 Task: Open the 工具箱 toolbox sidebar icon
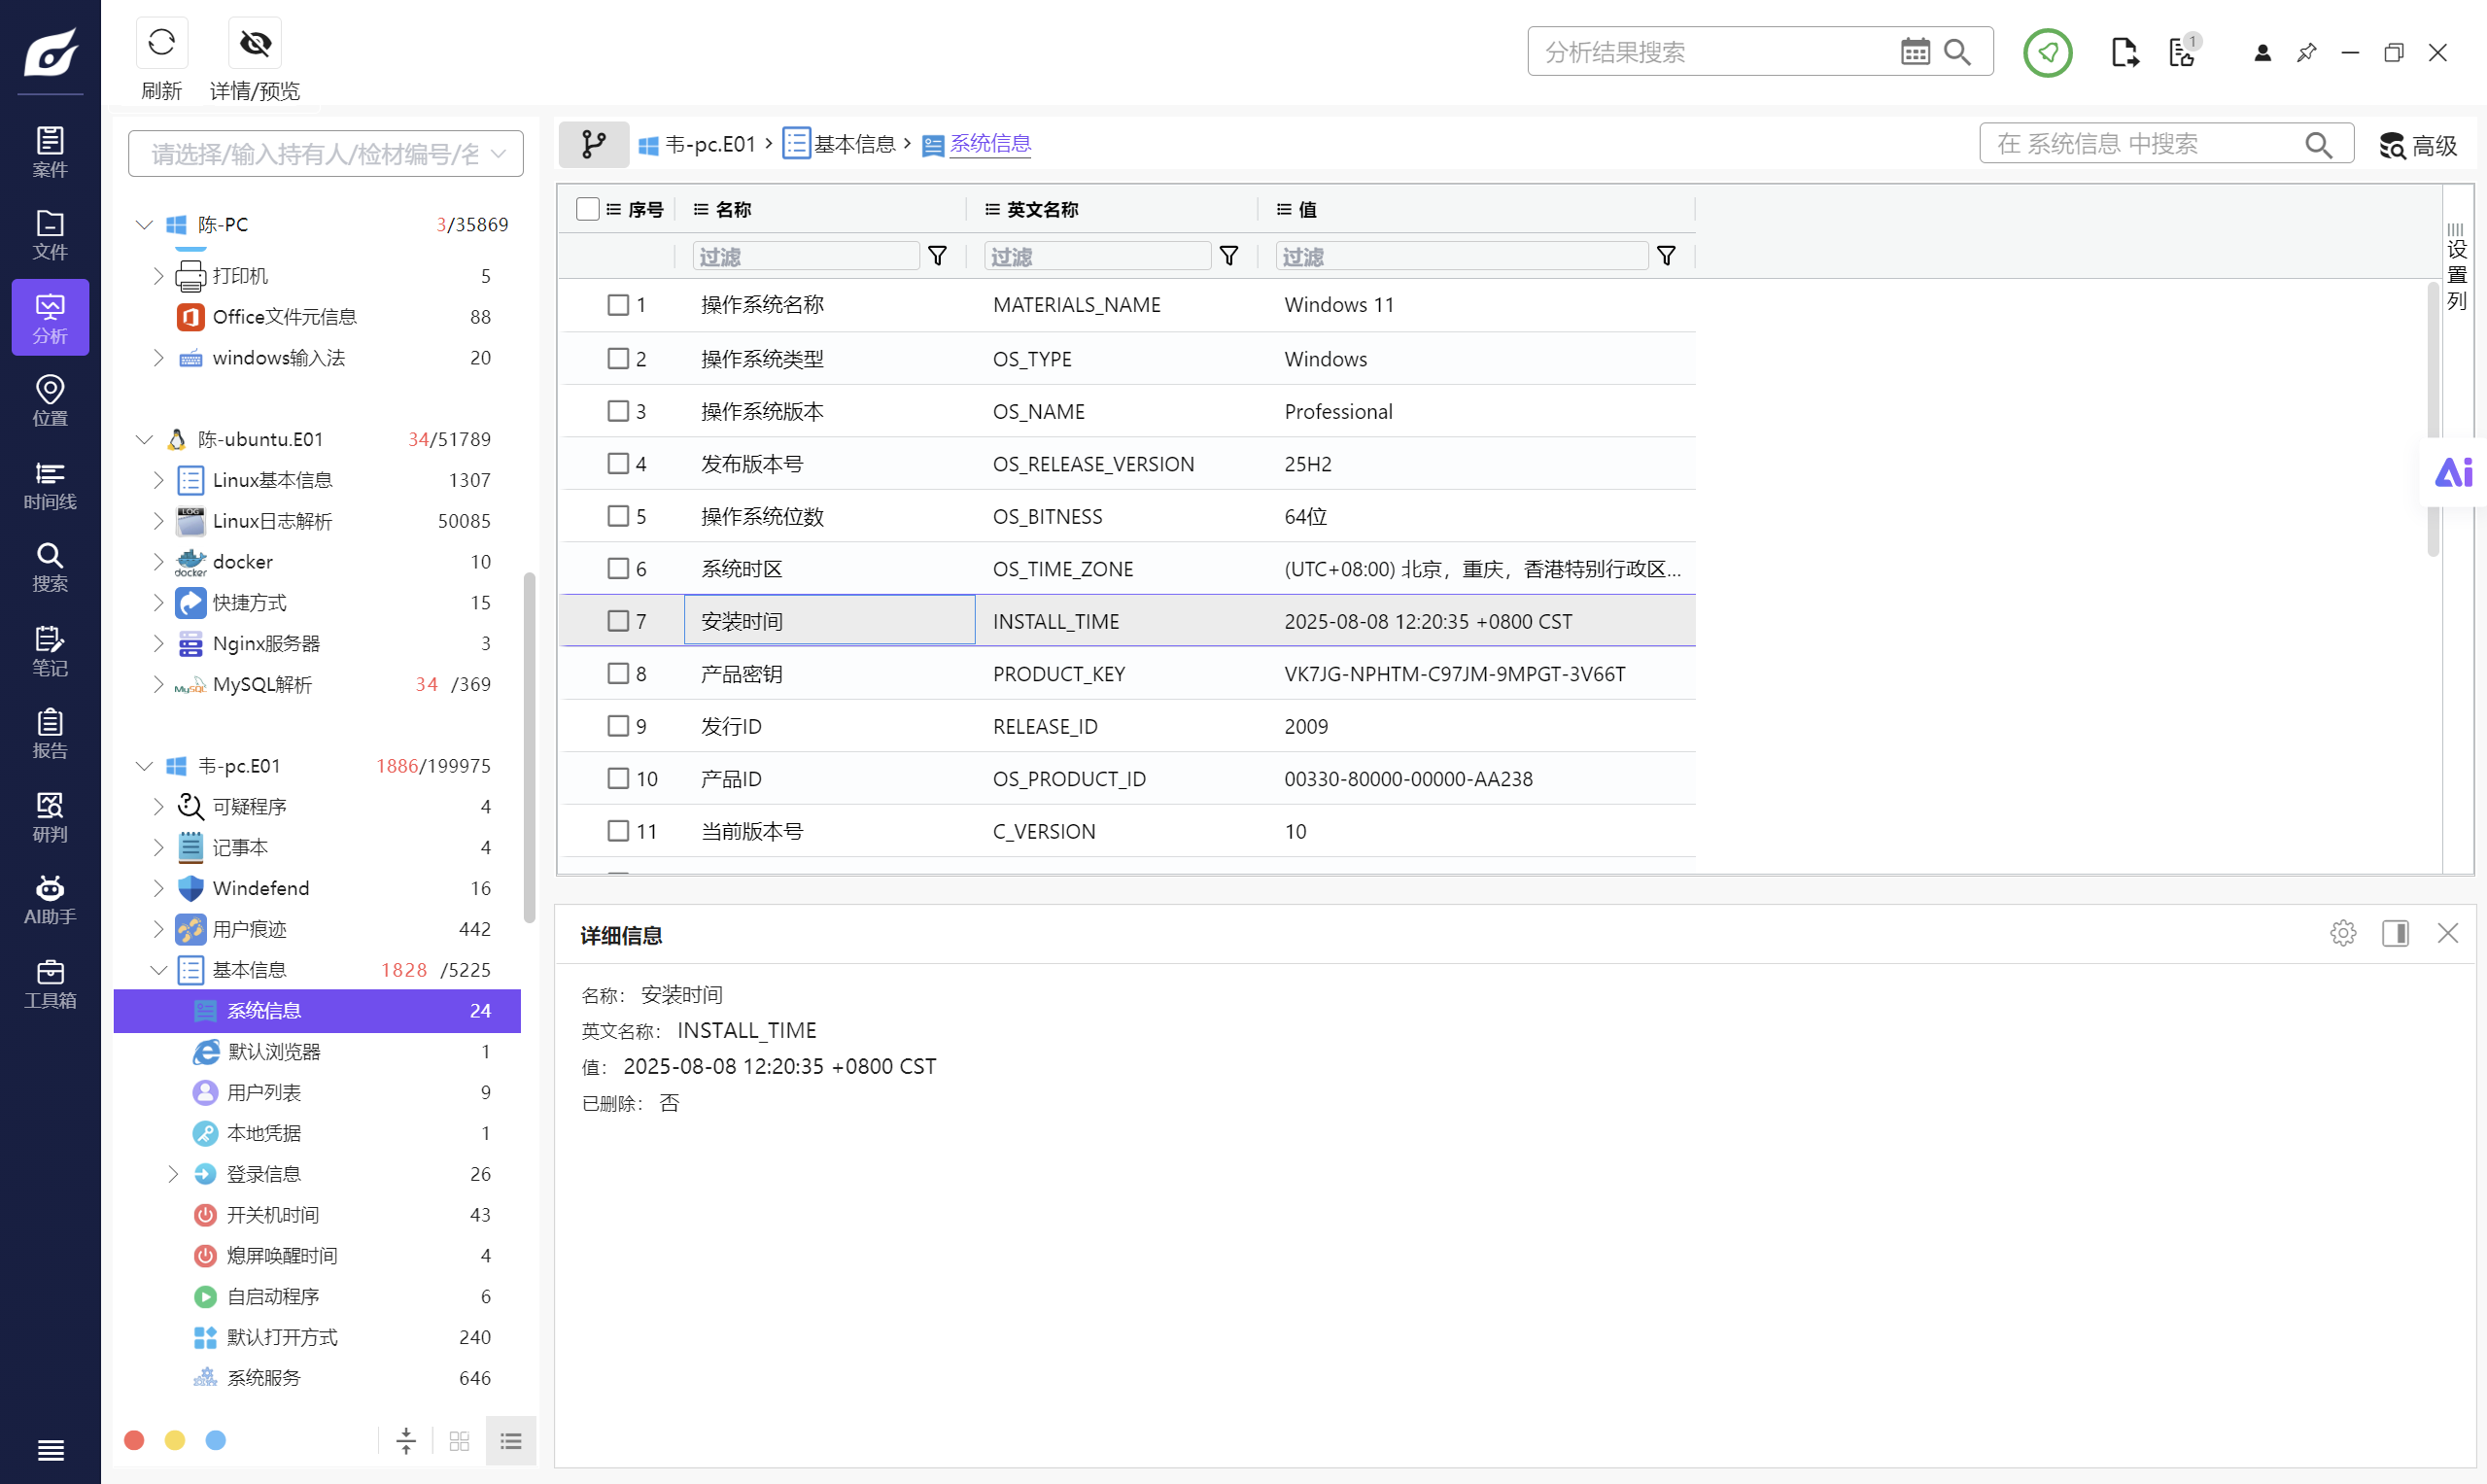pyautogui.click(x=50, y=983)
